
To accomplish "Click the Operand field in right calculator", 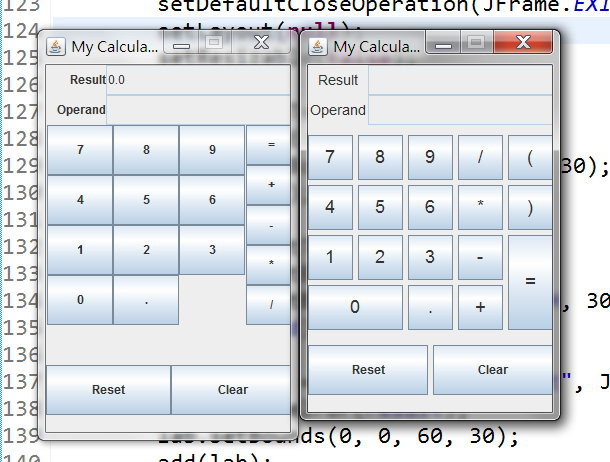I will coord(460,110).
